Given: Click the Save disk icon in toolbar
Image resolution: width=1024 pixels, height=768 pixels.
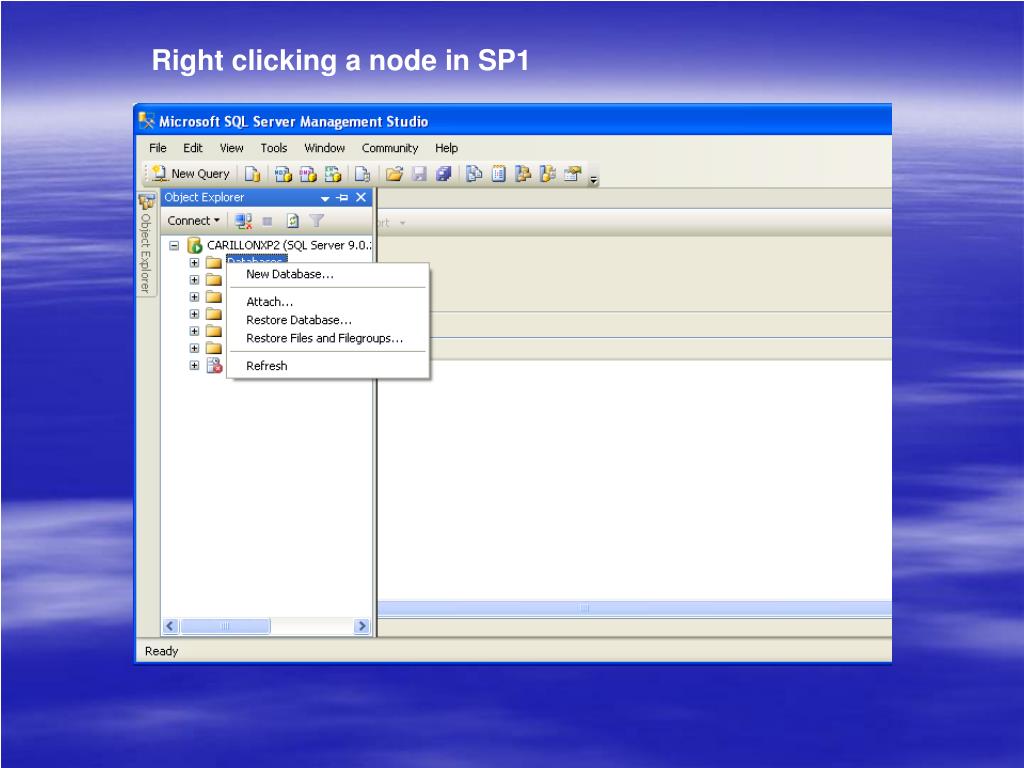Looking at the screenshot, I should 419,174.
